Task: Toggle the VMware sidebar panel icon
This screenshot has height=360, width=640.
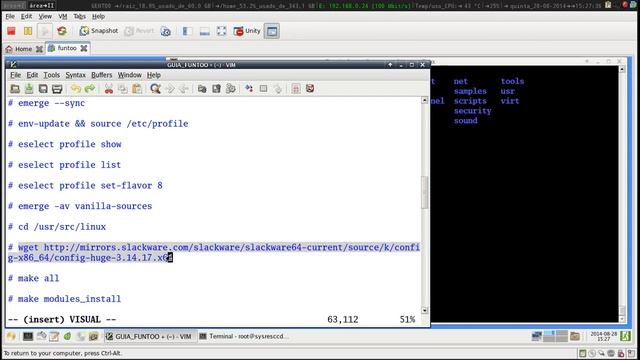Action: [187, 31]
